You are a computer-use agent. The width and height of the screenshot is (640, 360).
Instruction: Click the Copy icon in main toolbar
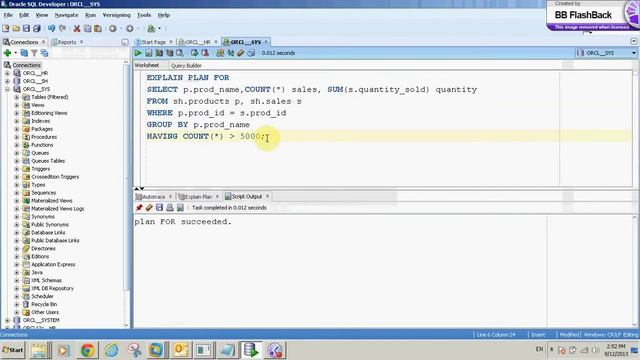coord(87,29)
